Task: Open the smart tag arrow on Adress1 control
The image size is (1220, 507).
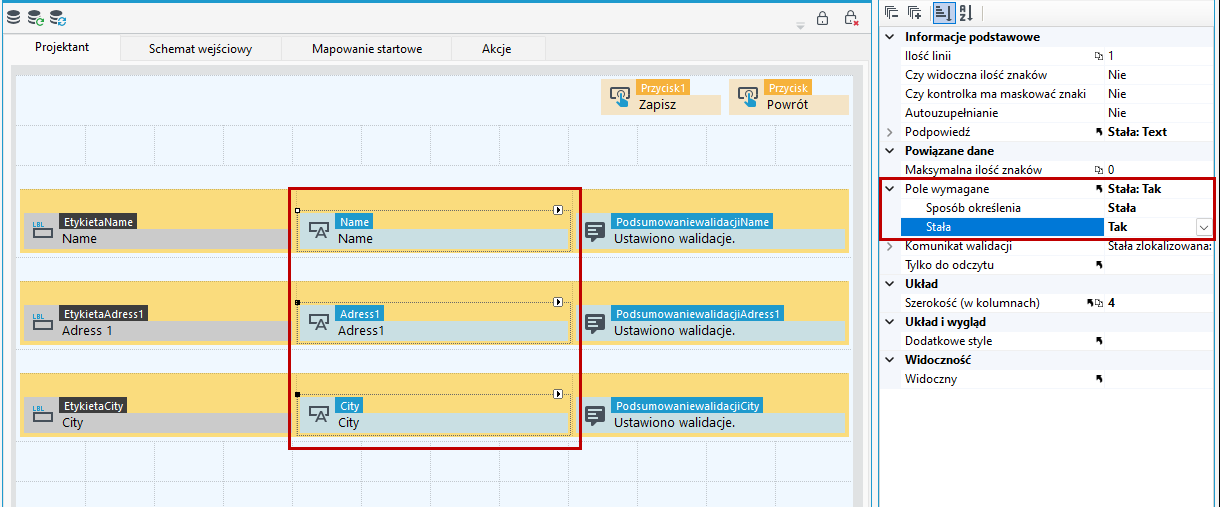Action: pos(558,302)
